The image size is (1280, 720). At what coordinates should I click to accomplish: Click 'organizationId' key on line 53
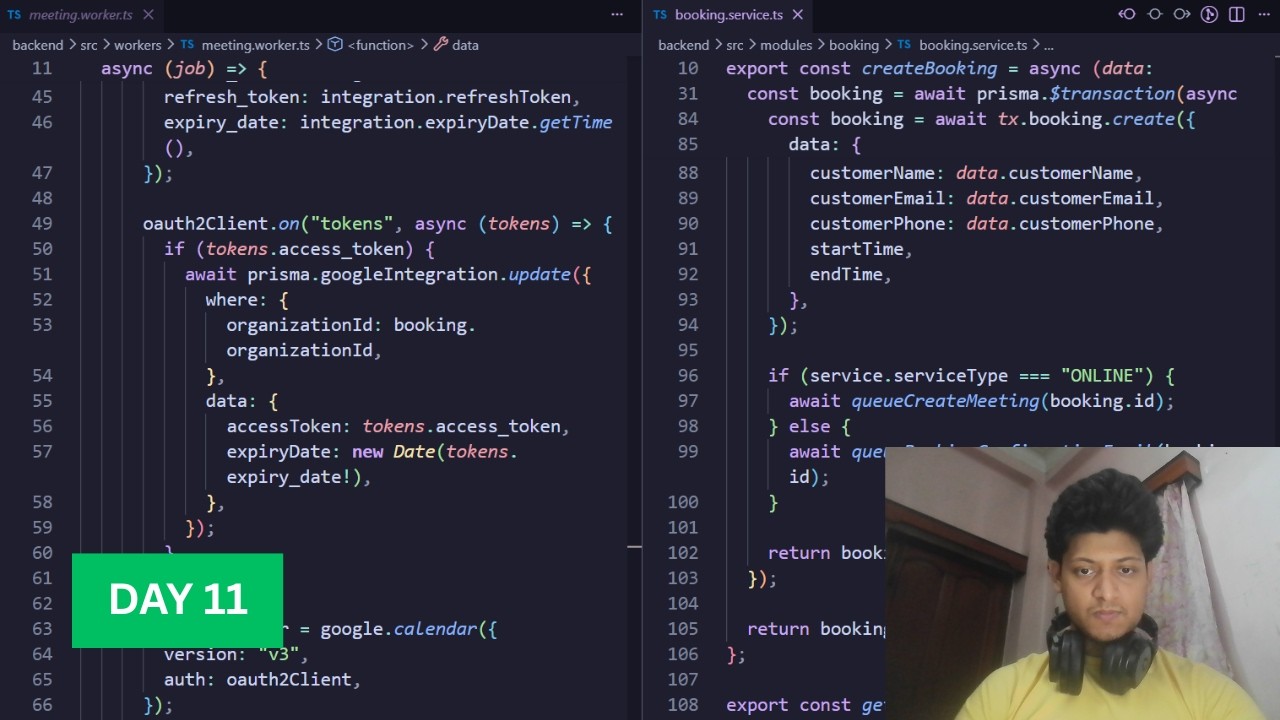300,325
